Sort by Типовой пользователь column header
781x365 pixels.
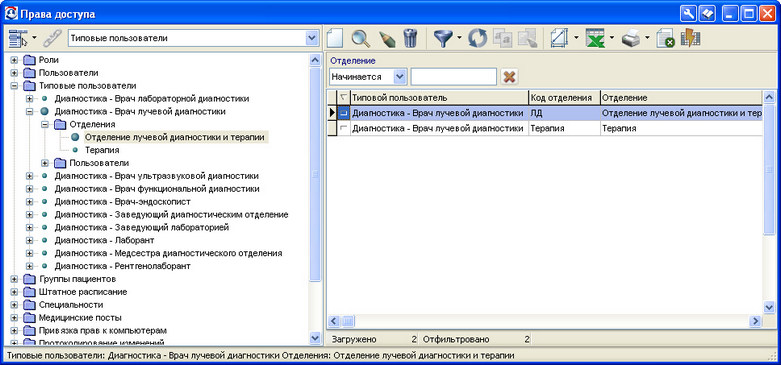click(440, 98)
